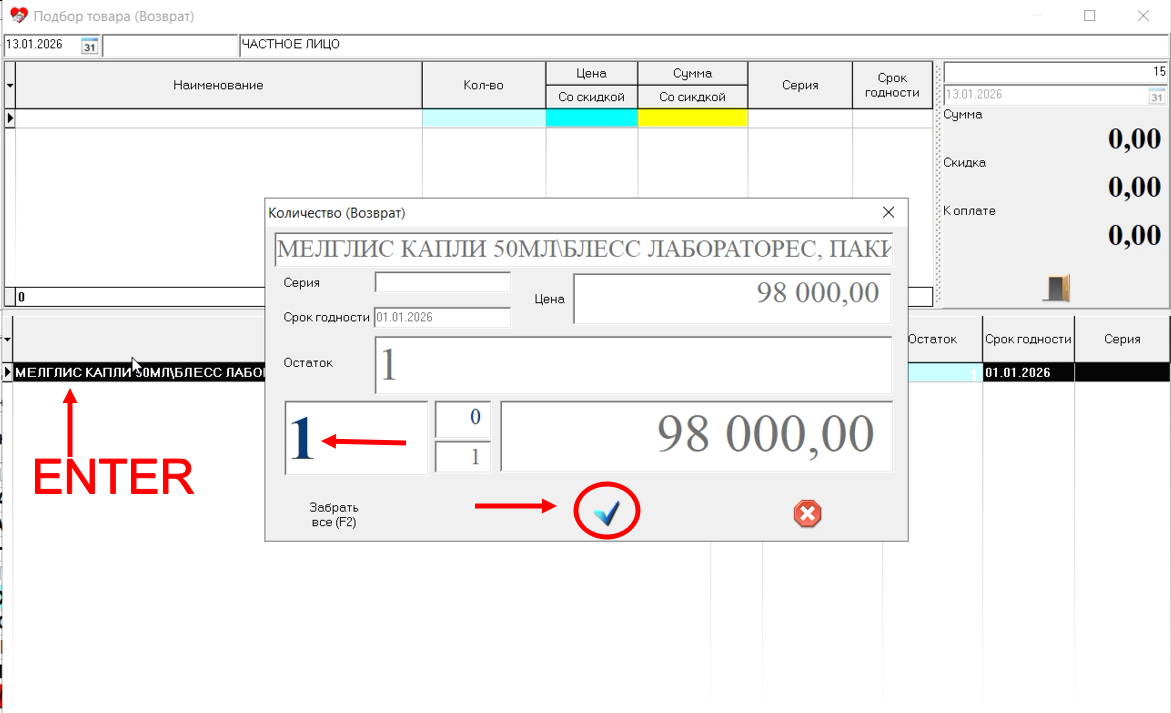Select the Со скидкой column header under Цена
Screen dimensions: 1171x713
click(590, 96)
